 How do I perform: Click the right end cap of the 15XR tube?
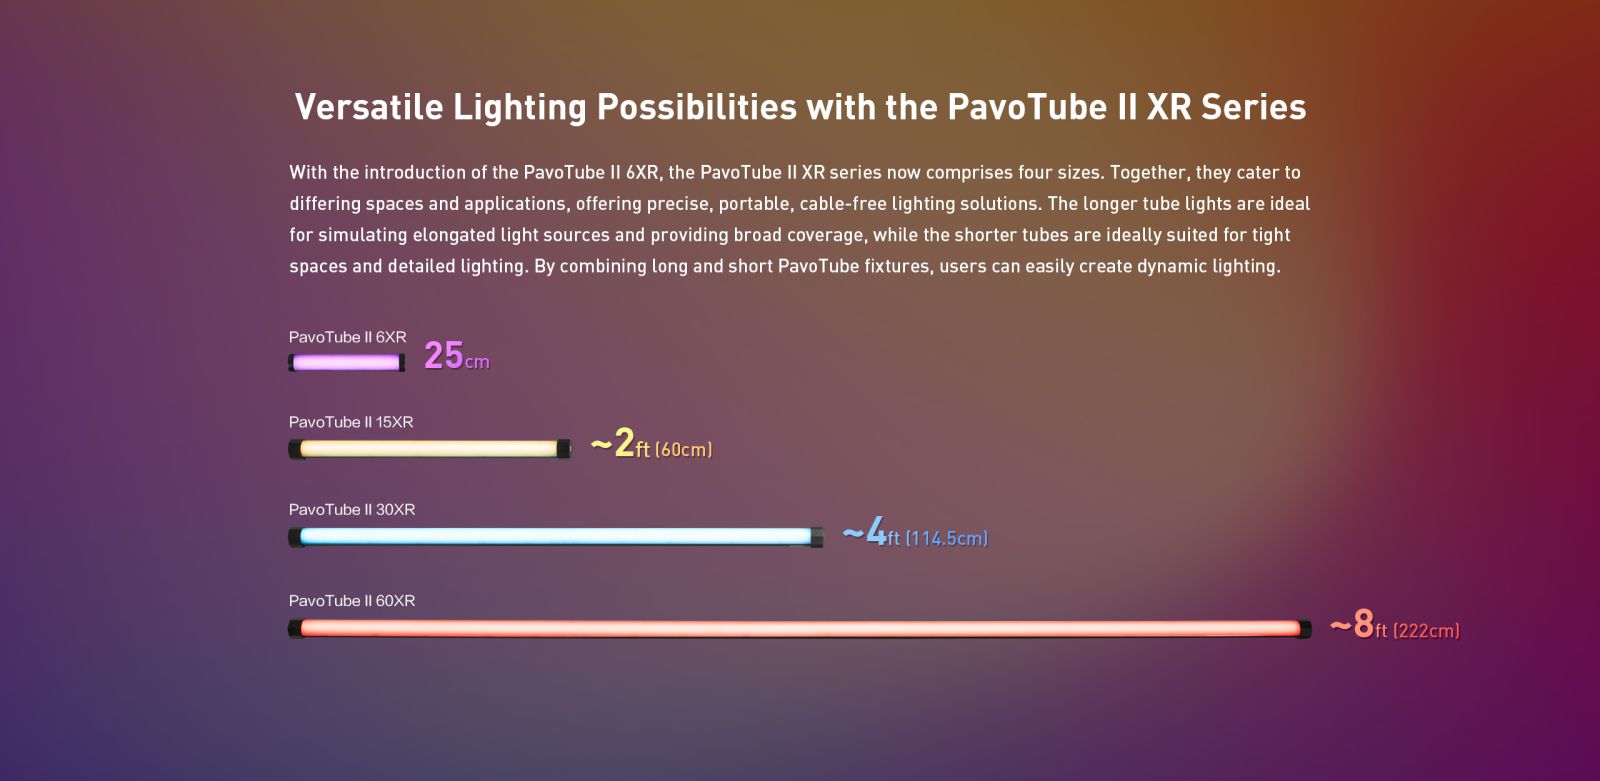click(x=565, y=449)
